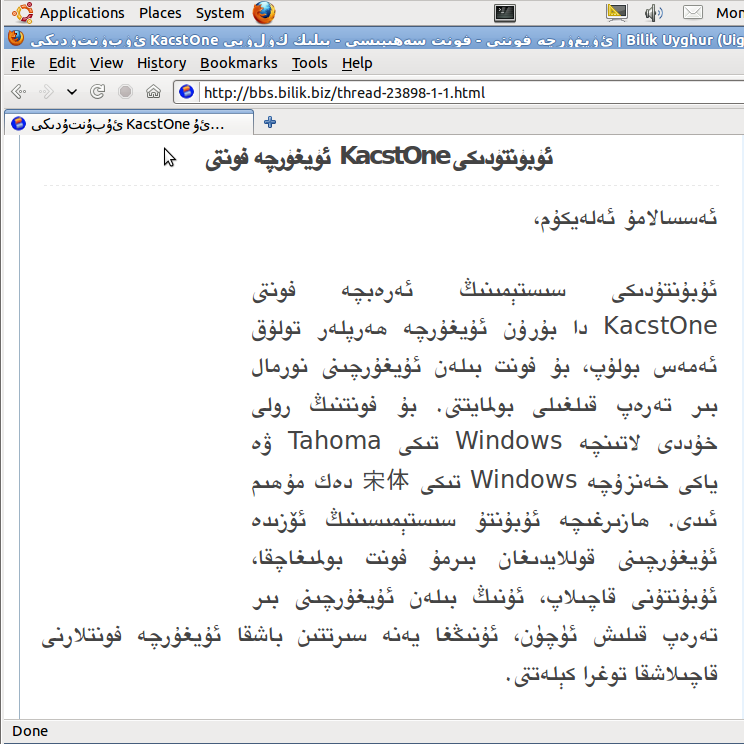Open the mail envelope indicator

tap(693, 12)
